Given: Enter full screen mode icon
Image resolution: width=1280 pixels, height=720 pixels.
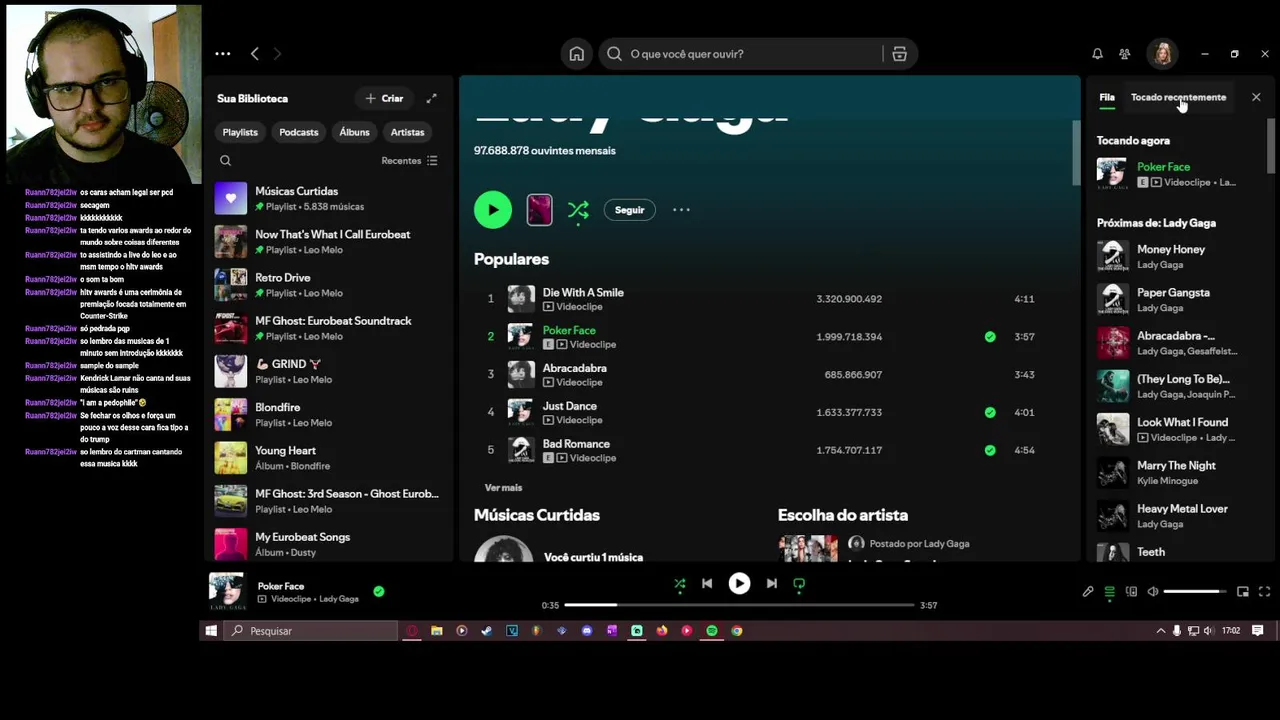Looking at the screenshot, I should point(1264,592).
